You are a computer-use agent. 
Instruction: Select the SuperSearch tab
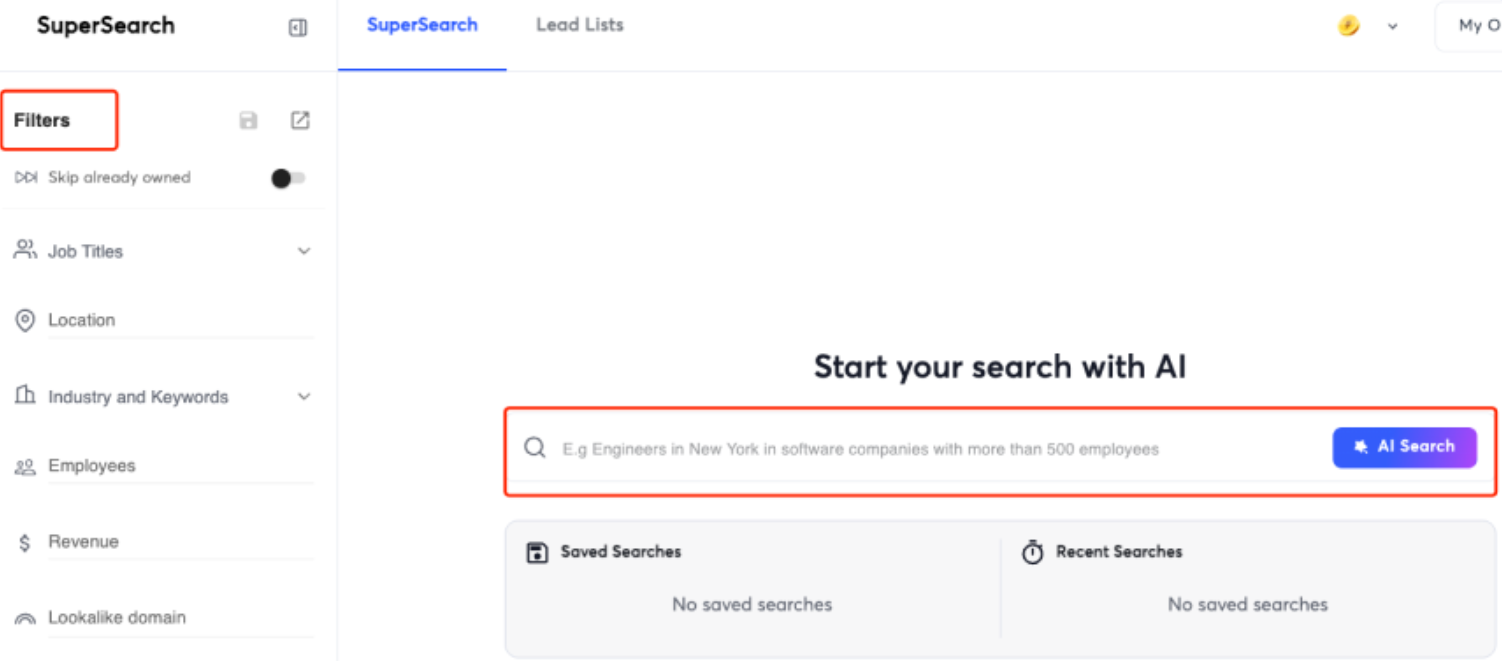pos(422,25)
